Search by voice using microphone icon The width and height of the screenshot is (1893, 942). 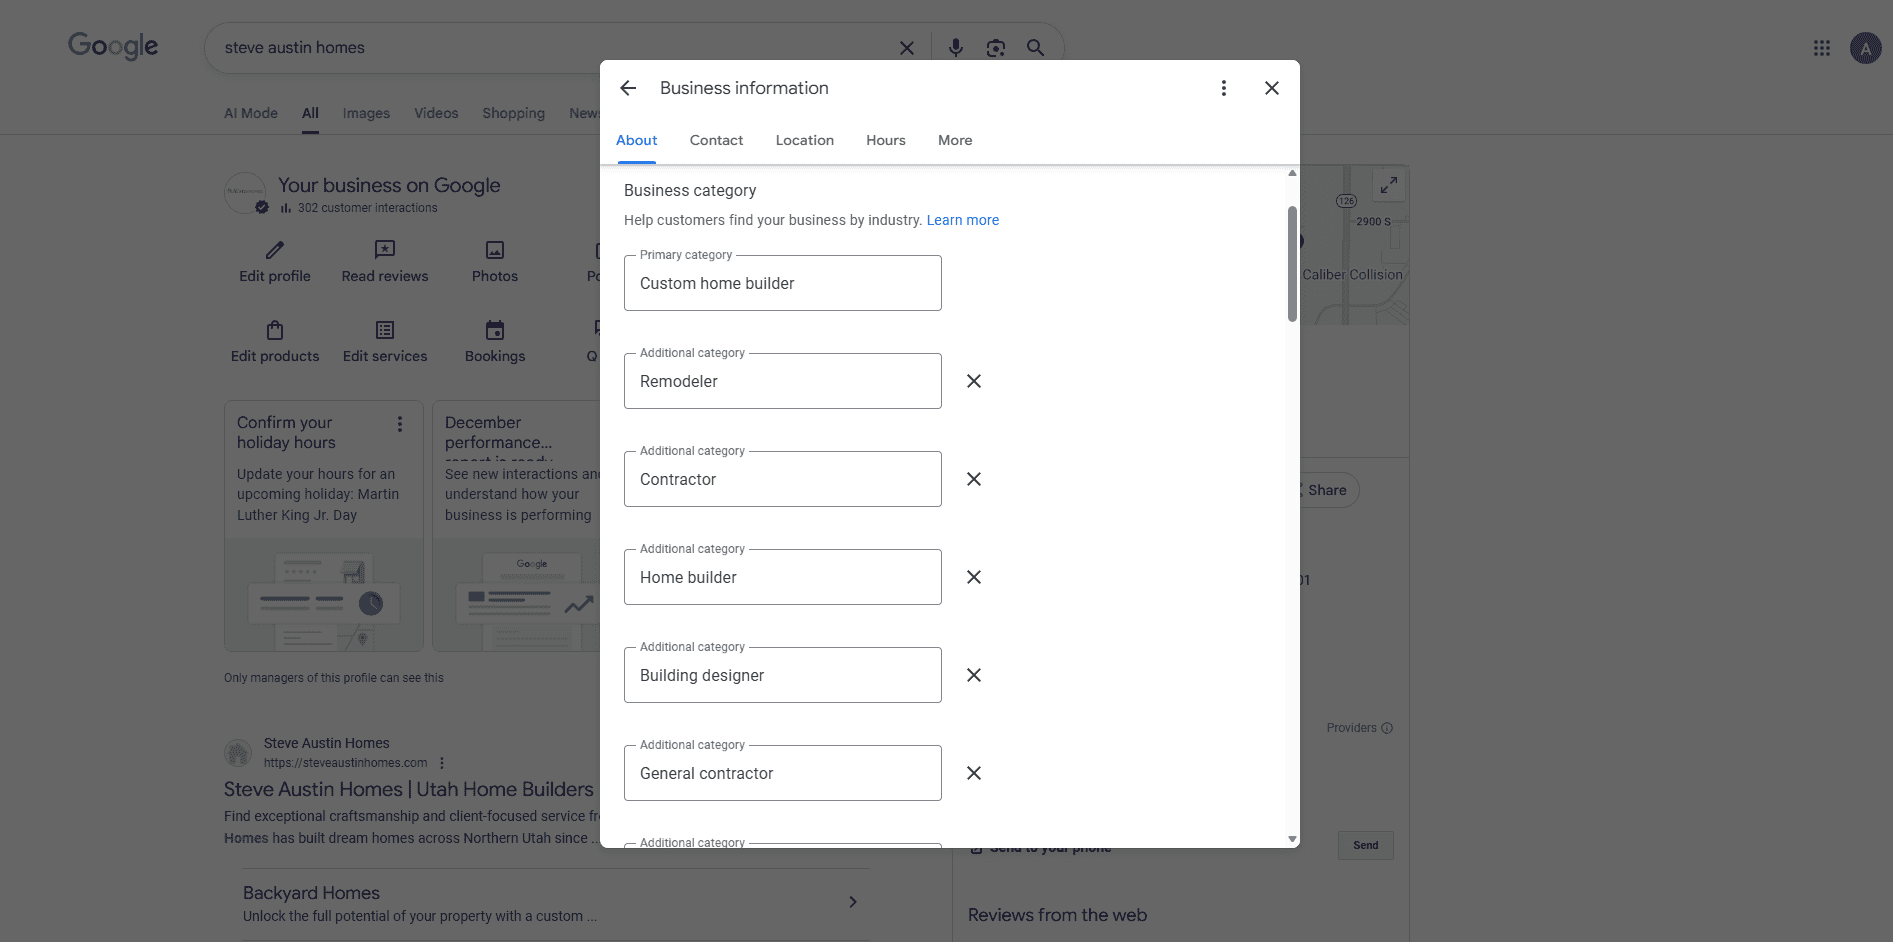pyautogui.click(x=955, y=48)
